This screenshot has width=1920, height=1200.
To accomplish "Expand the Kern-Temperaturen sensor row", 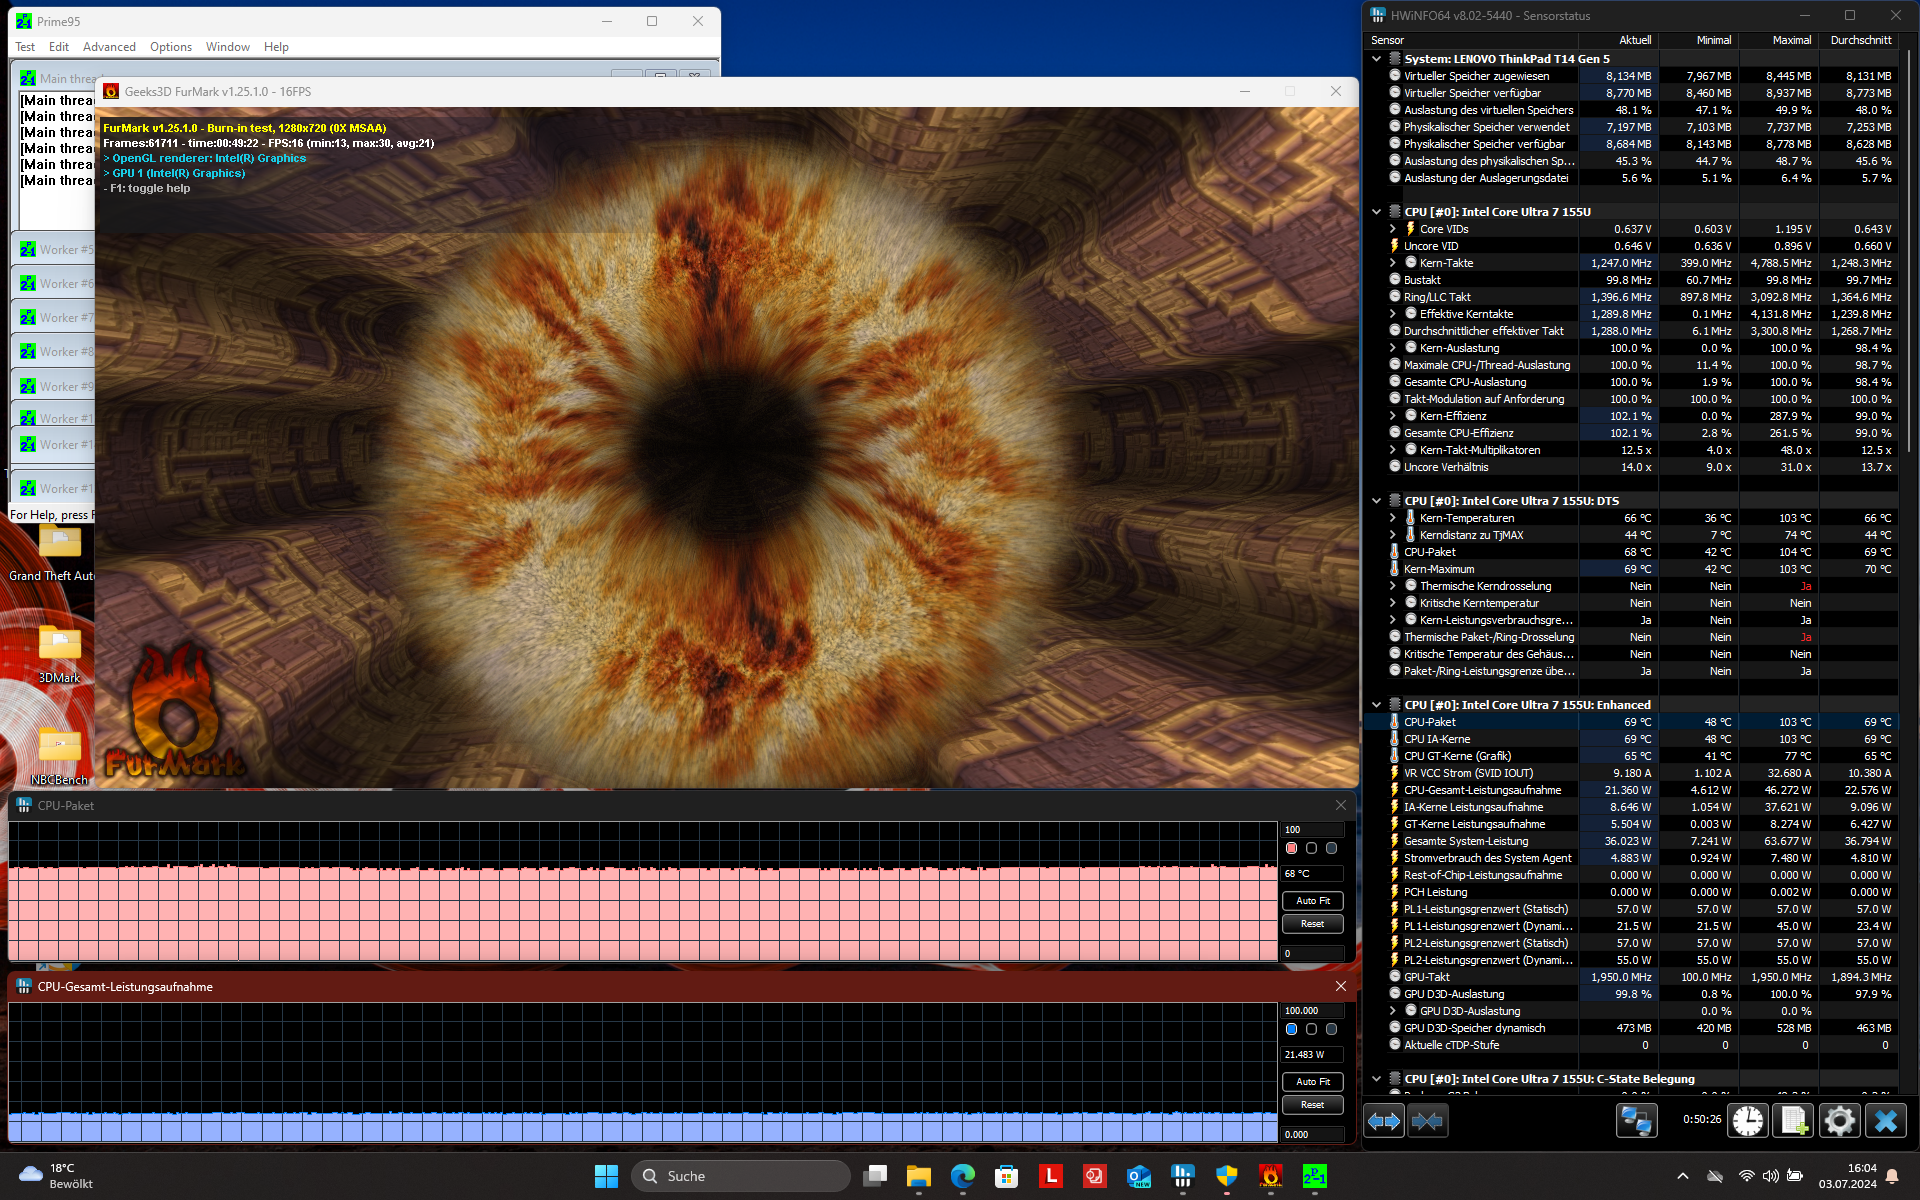I will pos(1392,518).
